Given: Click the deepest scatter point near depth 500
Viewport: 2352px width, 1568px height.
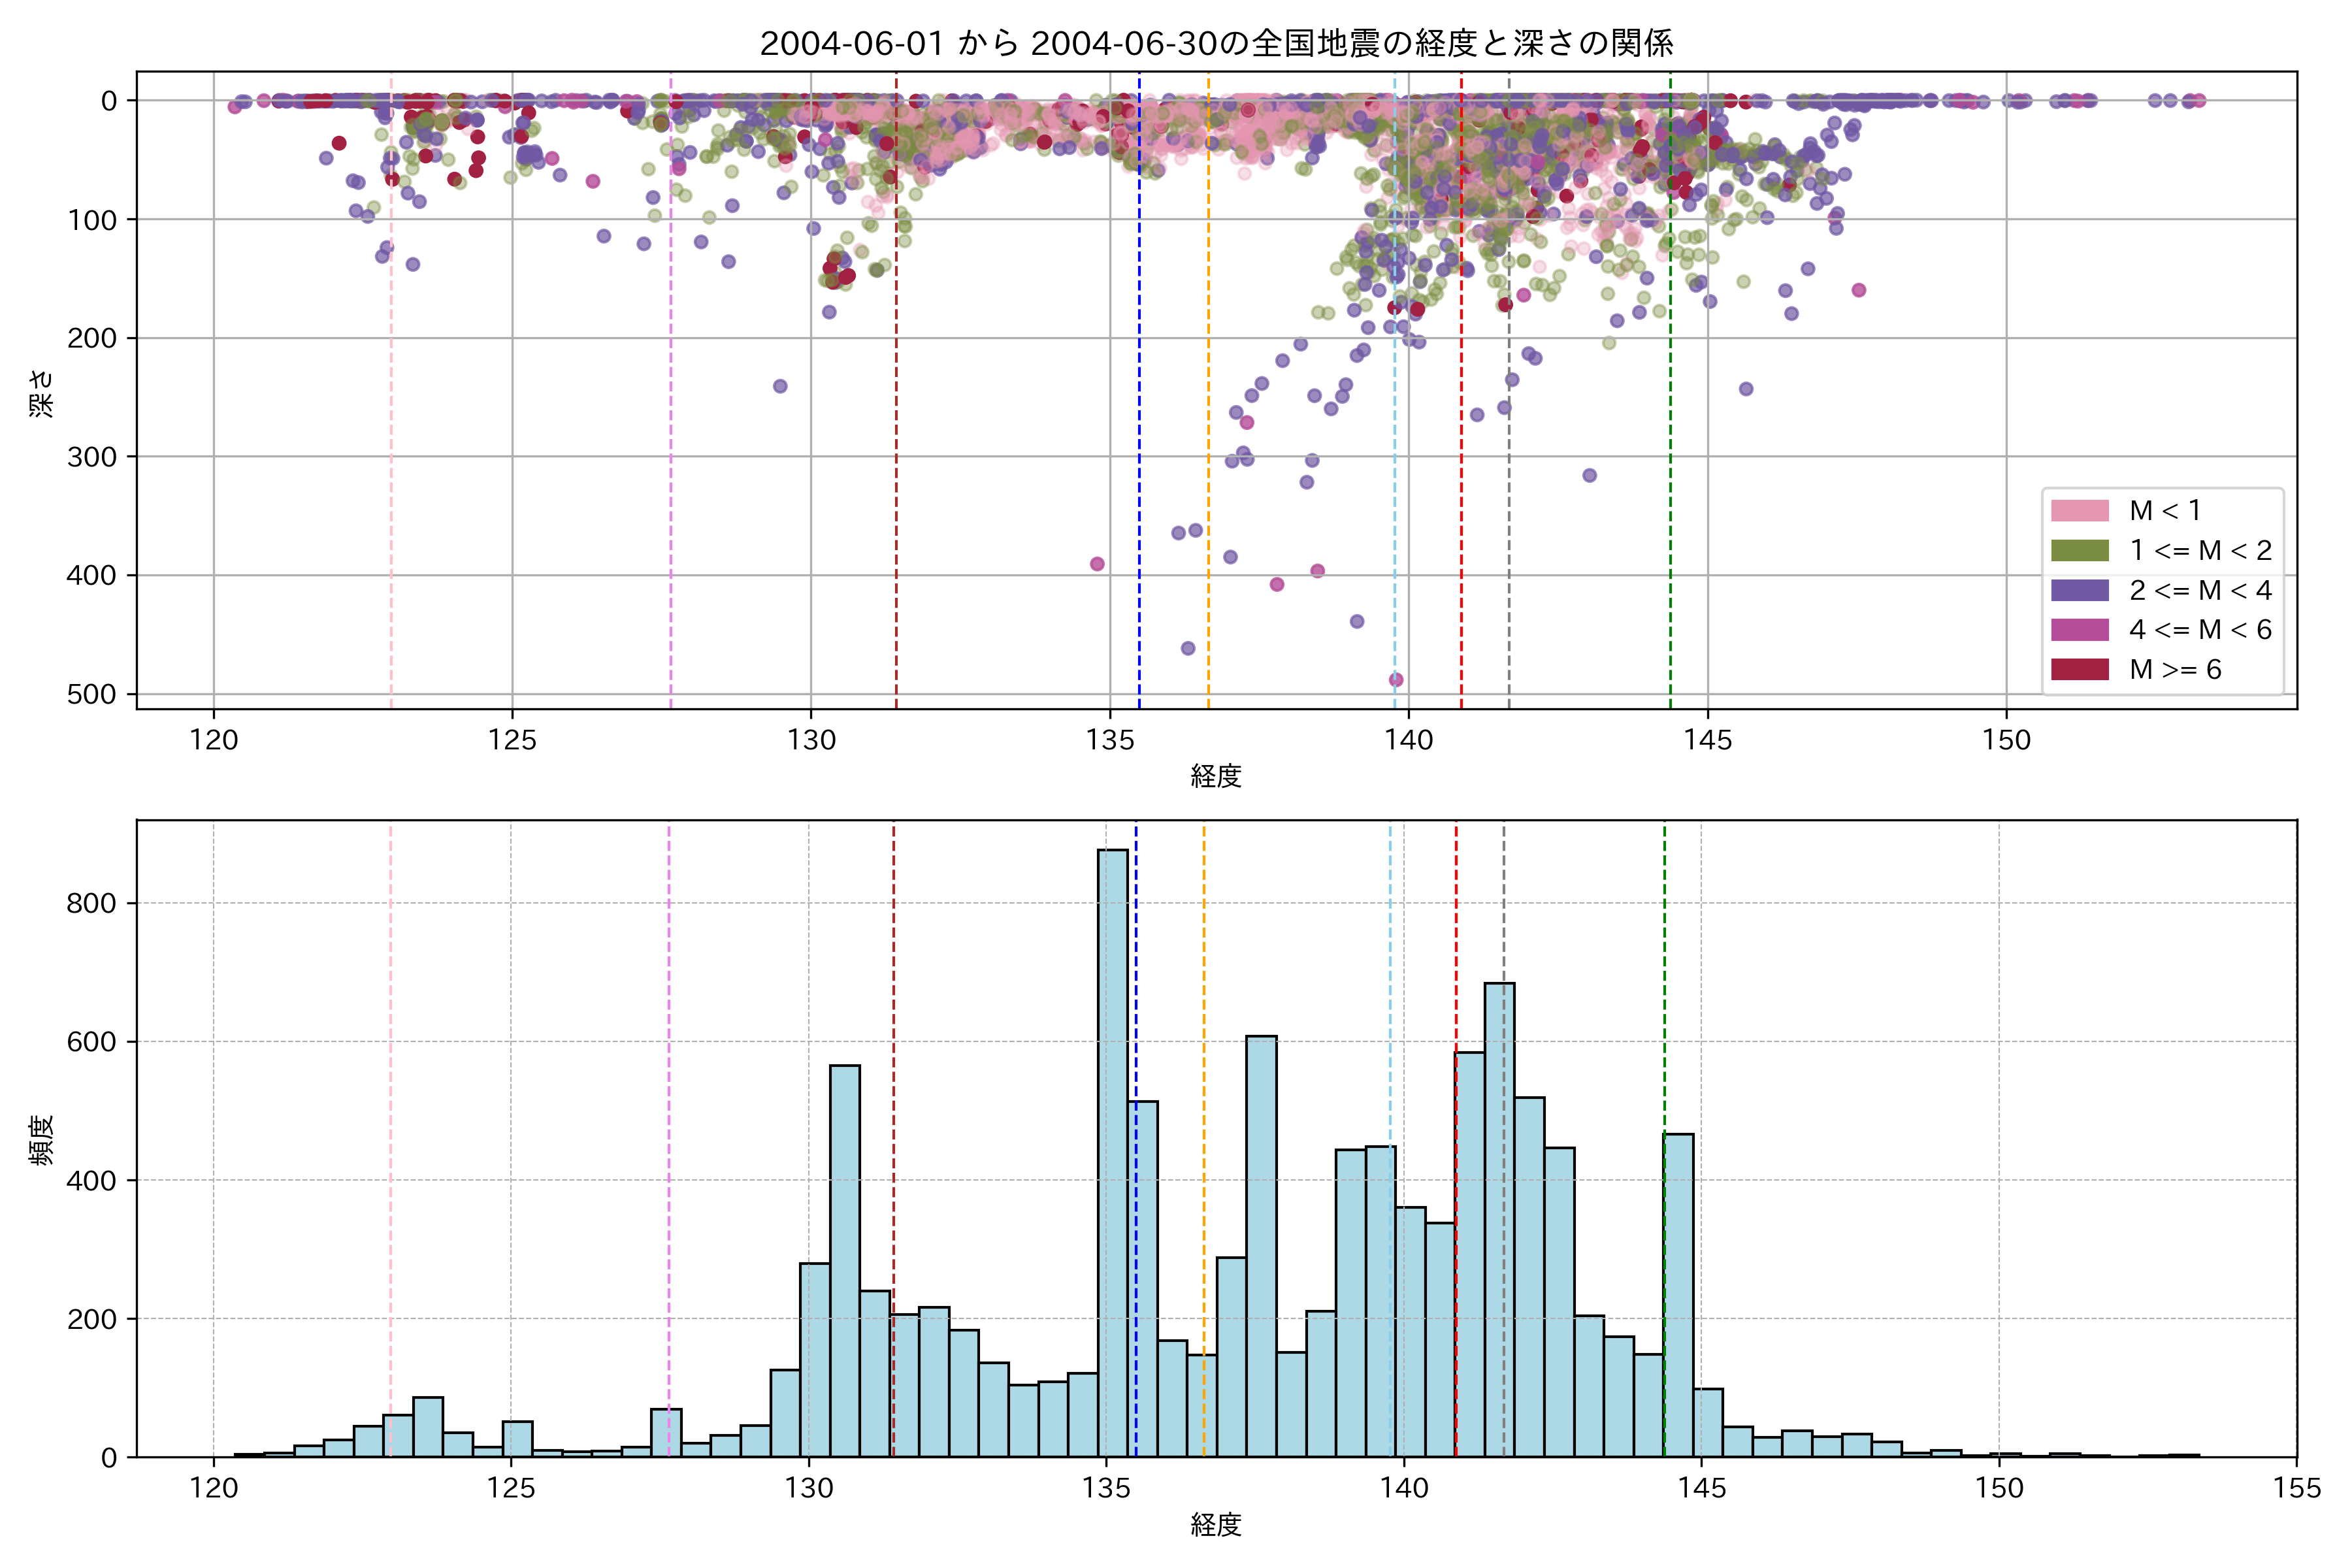Looking at the screenshot, I should click(x=1396, y=680).
